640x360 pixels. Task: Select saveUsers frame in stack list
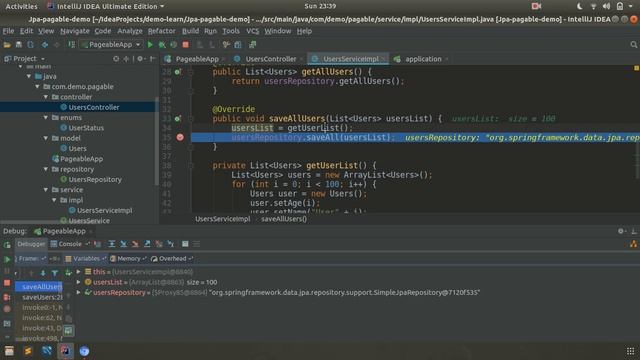pyautogui.click(x=42, y=297)
